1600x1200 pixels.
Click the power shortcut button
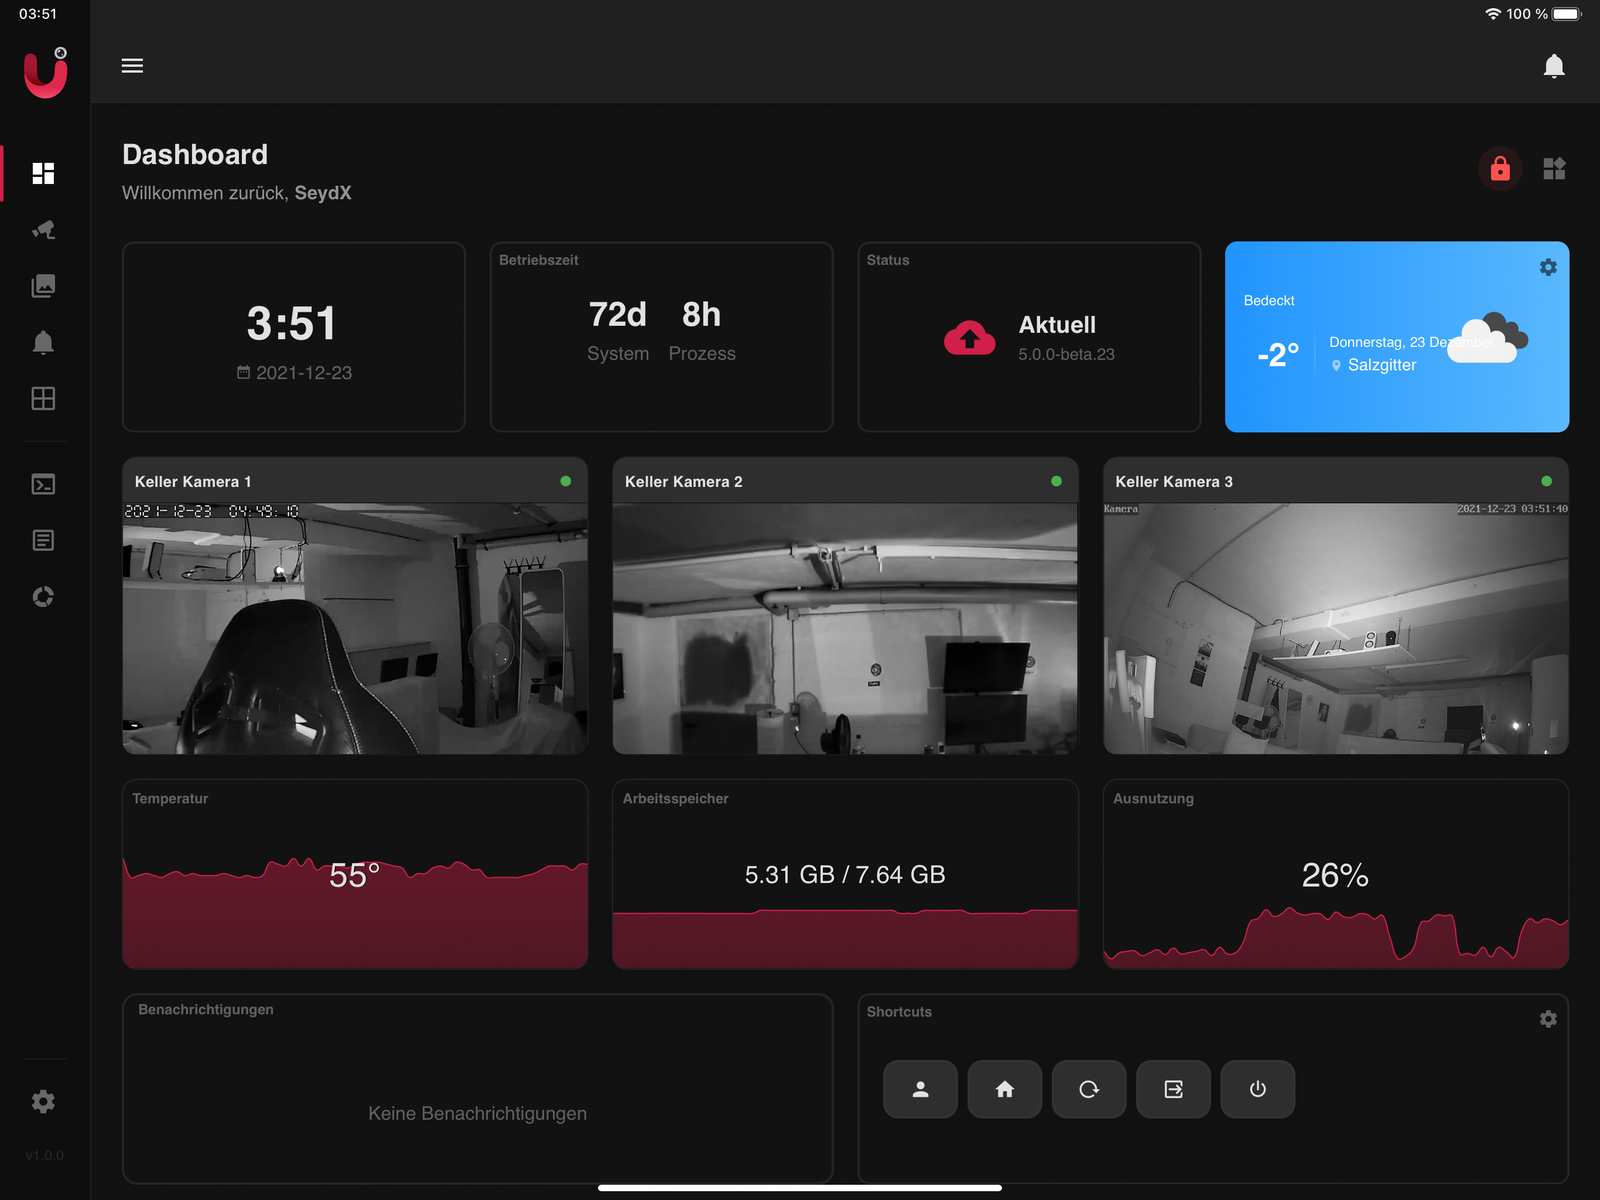pyautogui.click(x=1257, y=1089)
